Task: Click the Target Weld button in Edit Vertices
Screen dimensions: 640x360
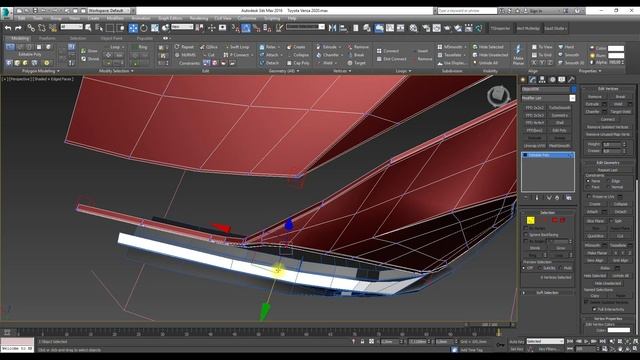Action: coord(620,111)
